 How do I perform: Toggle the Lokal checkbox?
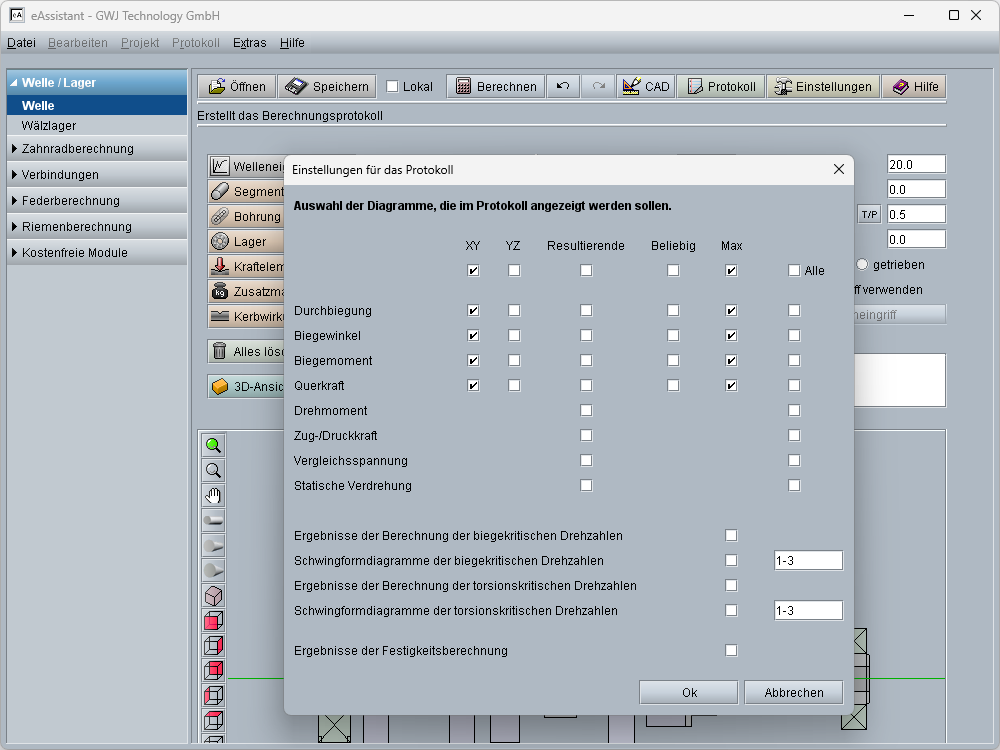click(392, 87)
